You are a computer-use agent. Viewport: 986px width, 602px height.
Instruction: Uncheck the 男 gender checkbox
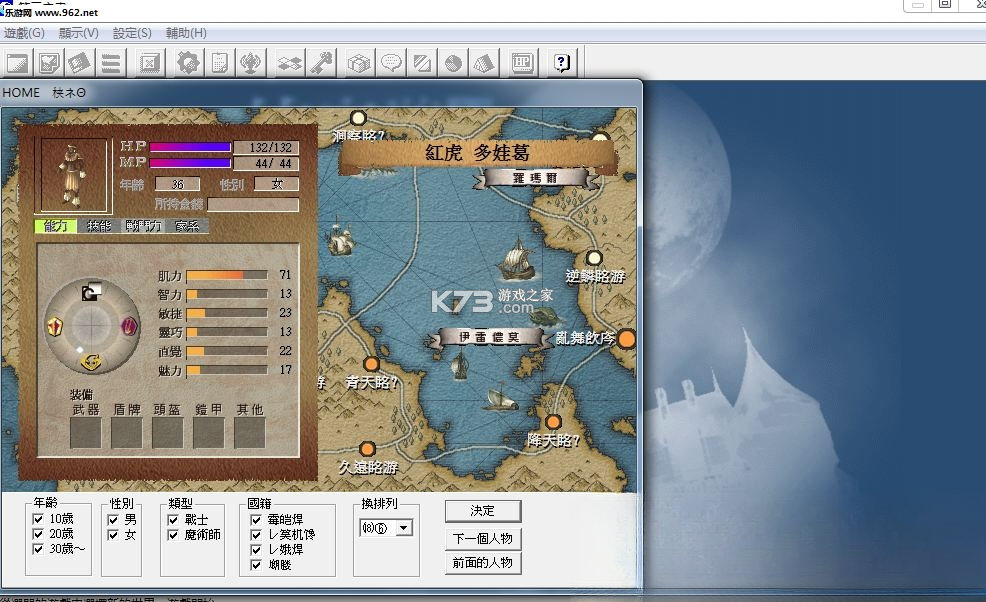[113, 520]
